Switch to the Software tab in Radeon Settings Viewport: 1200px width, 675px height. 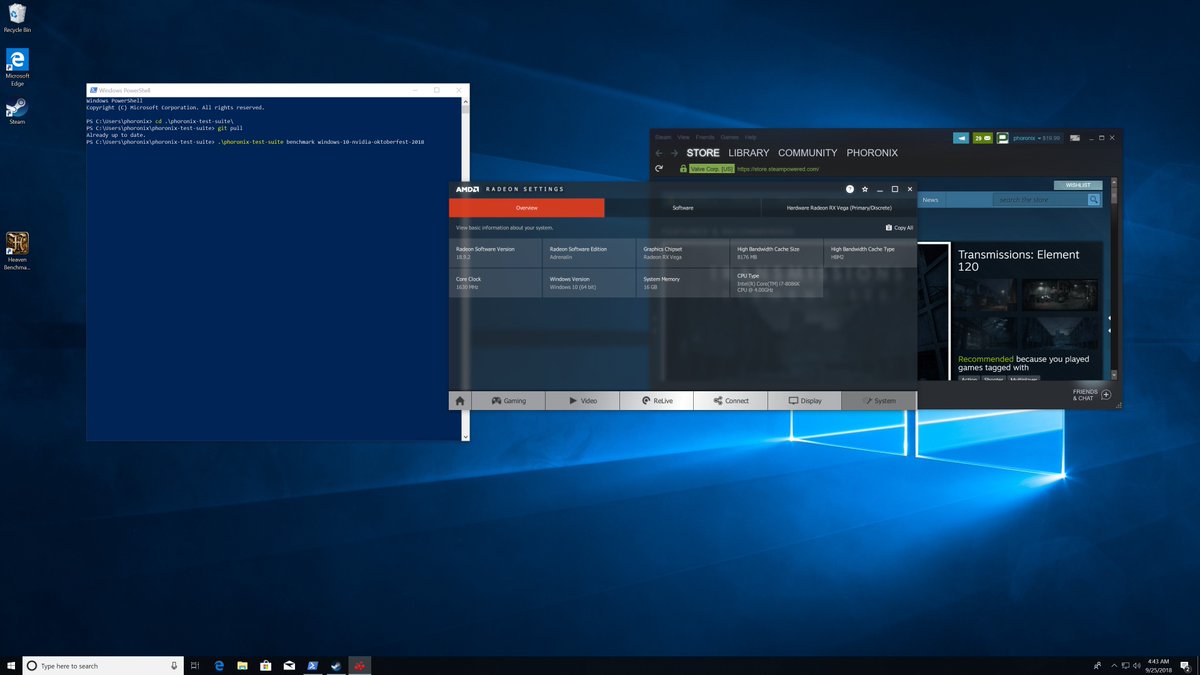(x=682, y=208)
